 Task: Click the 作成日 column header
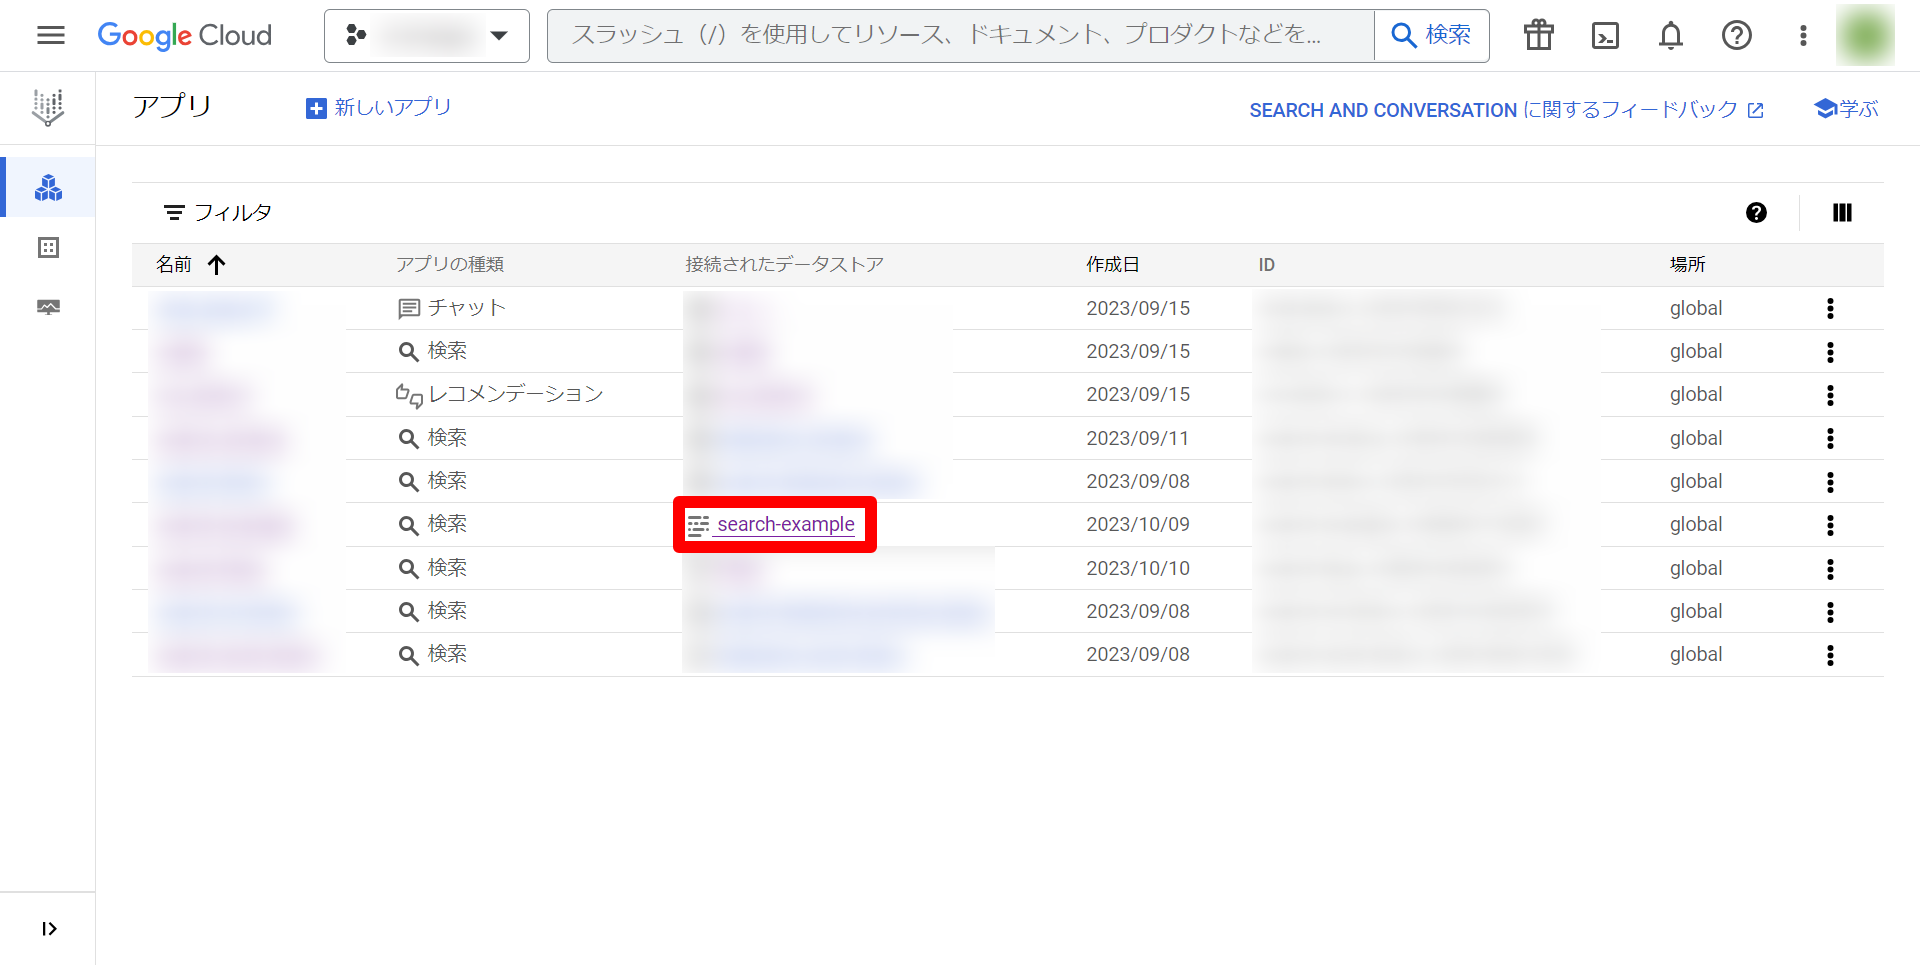tap(1112, 264)
